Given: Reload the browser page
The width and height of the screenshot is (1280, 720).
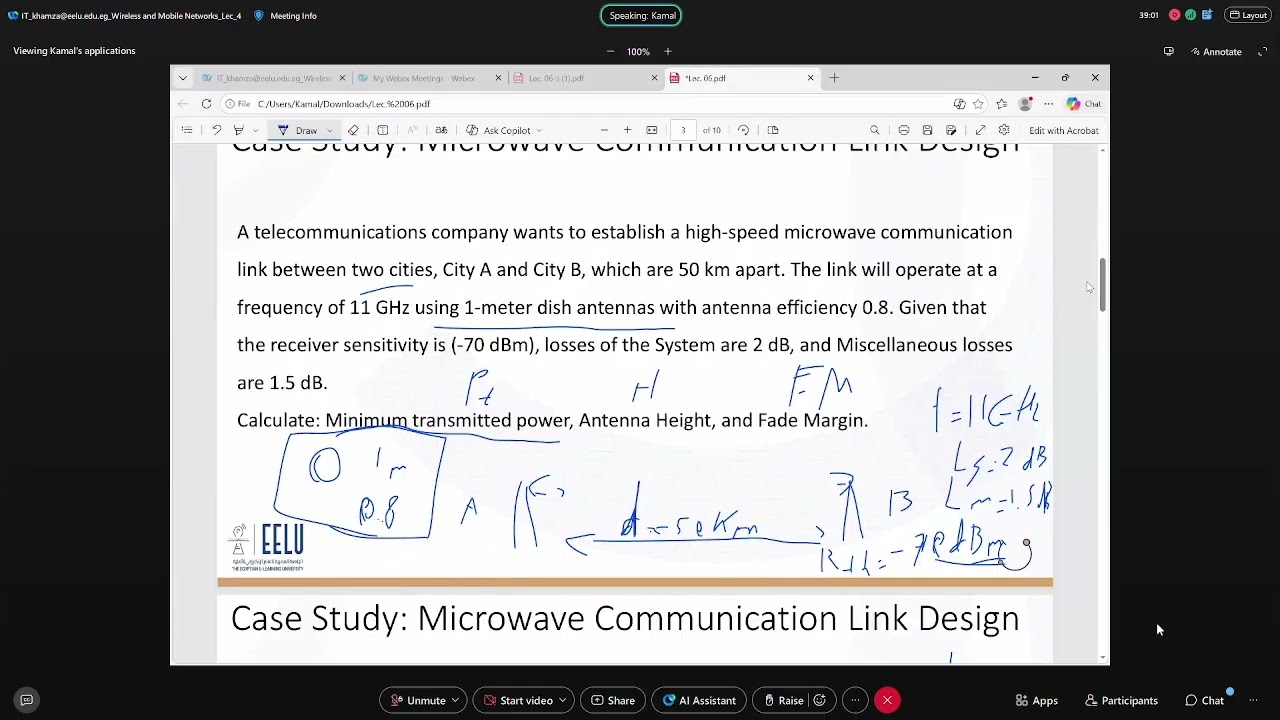Looking at the screenshot, I should 206,104.
